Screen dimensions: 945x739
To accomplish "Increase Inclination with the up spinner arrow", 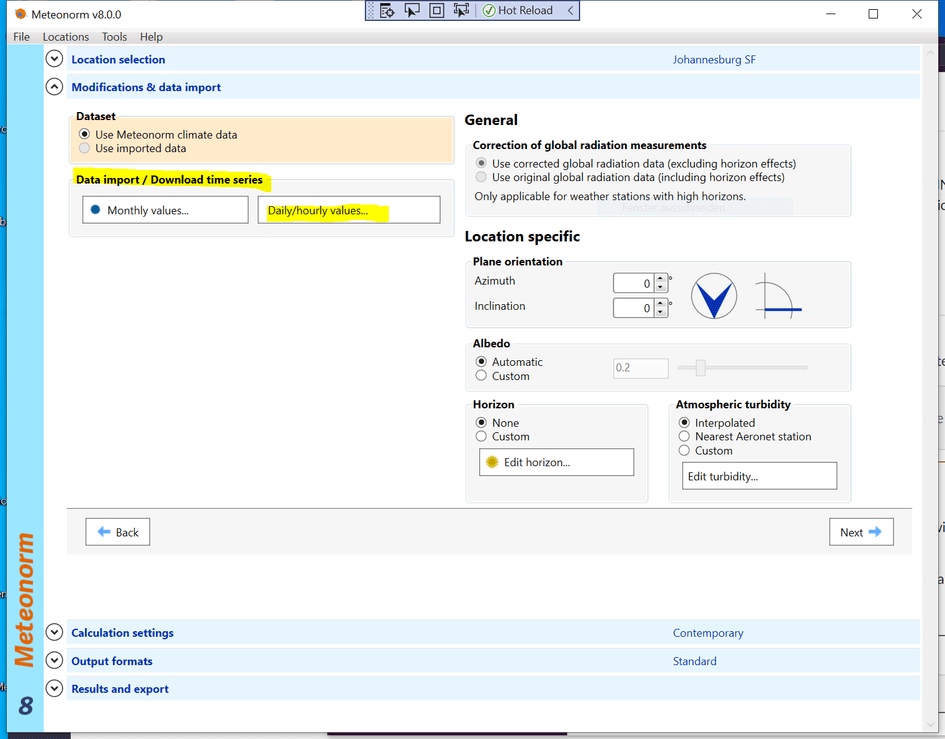I will click(x=661, y=304).
